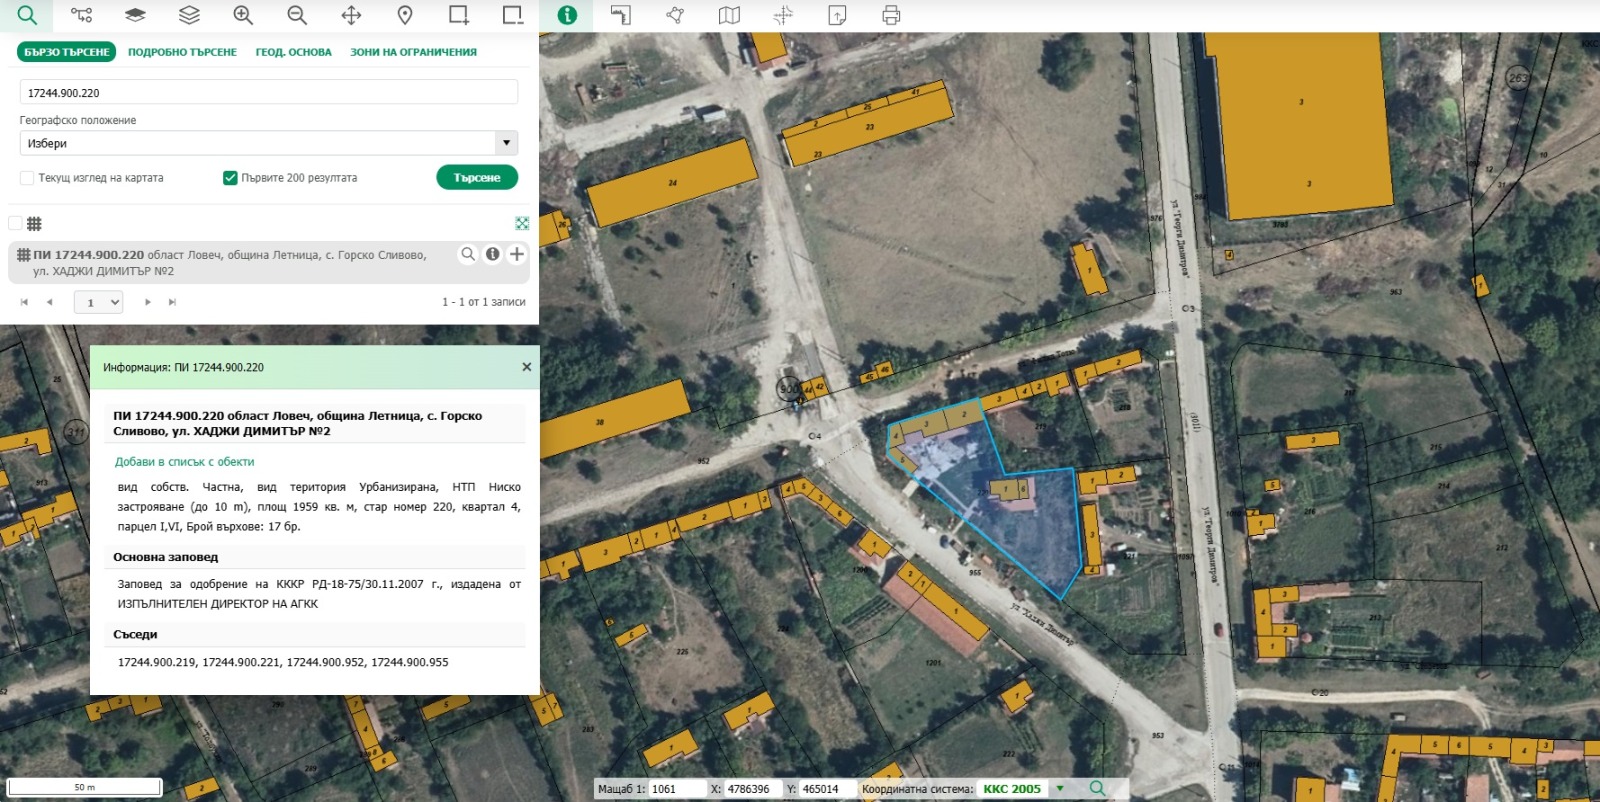This screenshot has height=802, width=1600.
Task: Click 'Добави в списък с обекти' link
Action: coord(185,462)
